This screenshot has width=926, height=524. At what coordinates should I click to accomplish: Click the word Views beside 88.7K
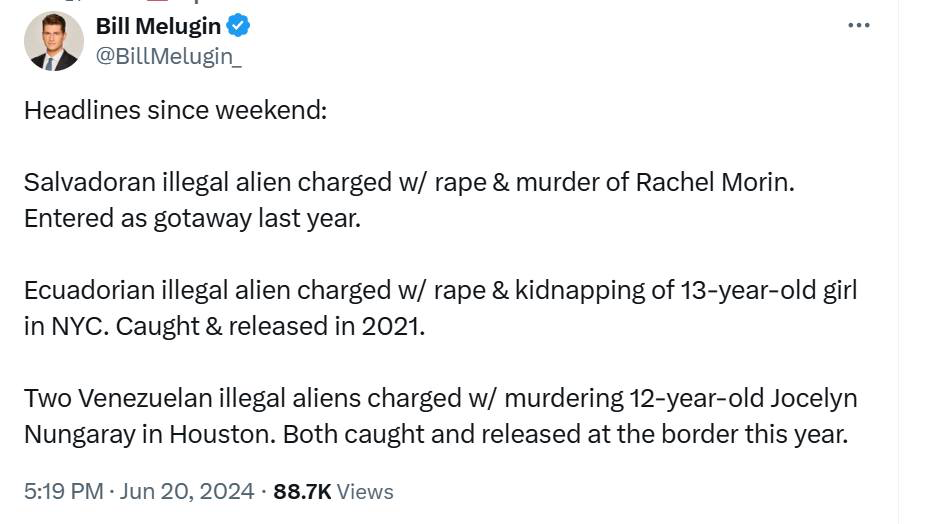[x=365, y=491]
